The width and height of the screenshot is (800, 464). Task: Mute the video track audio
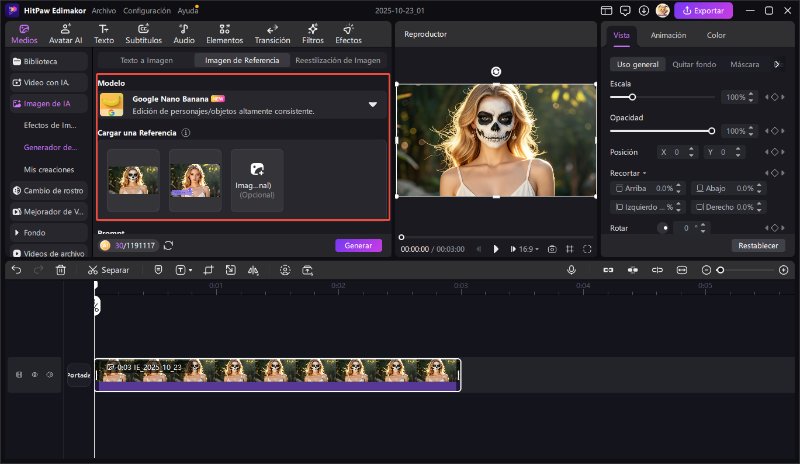point(51,375)
